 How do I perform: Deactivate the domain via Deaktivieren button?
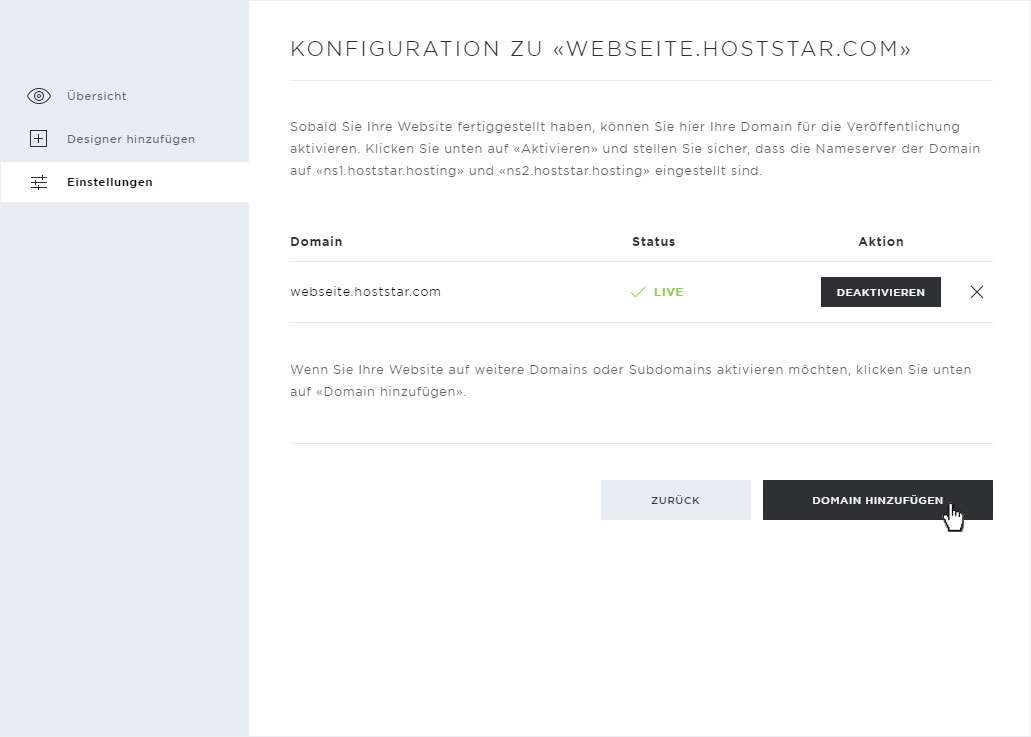[880, 292]
